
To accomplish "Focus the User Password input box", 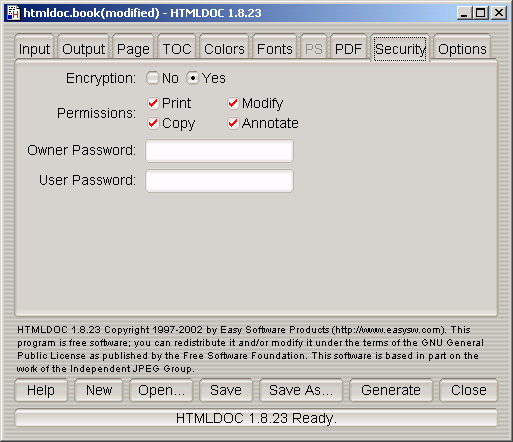I will point(219,181).
